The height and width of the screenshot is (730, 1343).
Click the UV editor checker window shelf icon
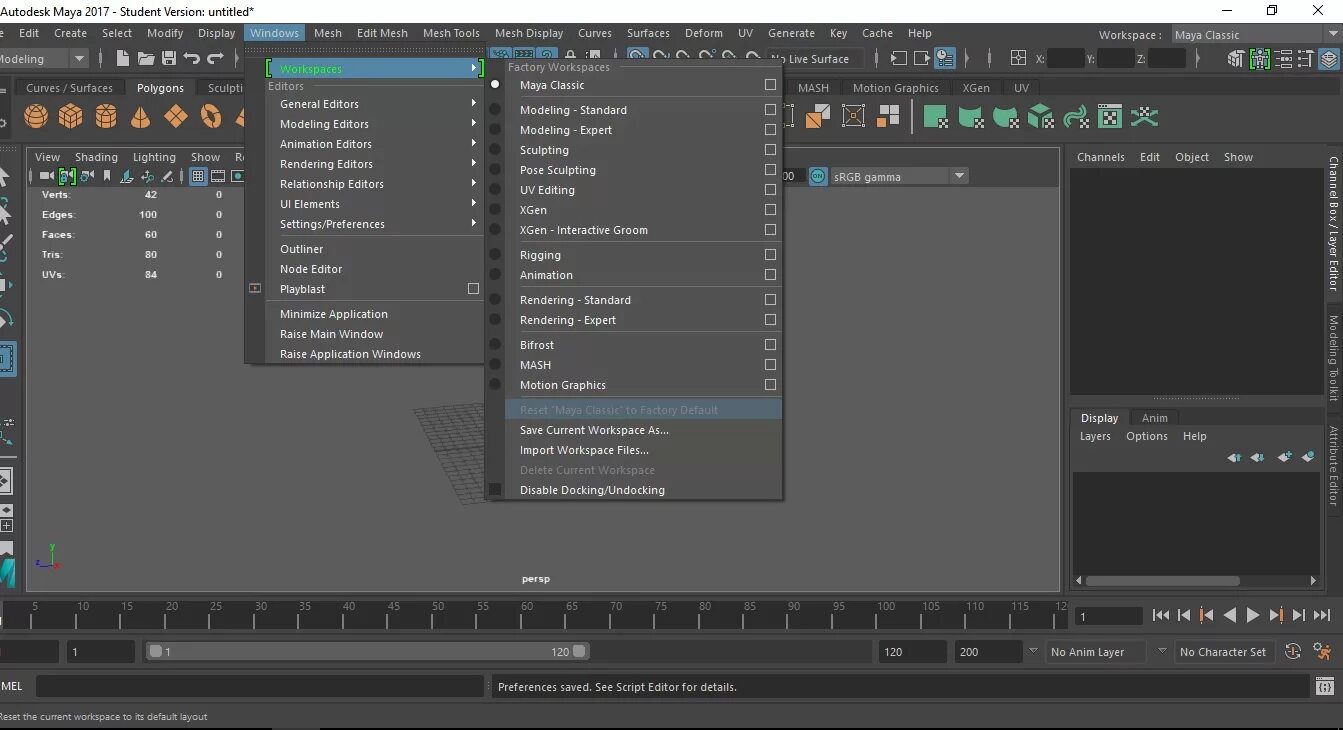click(x=1110, y=117)
